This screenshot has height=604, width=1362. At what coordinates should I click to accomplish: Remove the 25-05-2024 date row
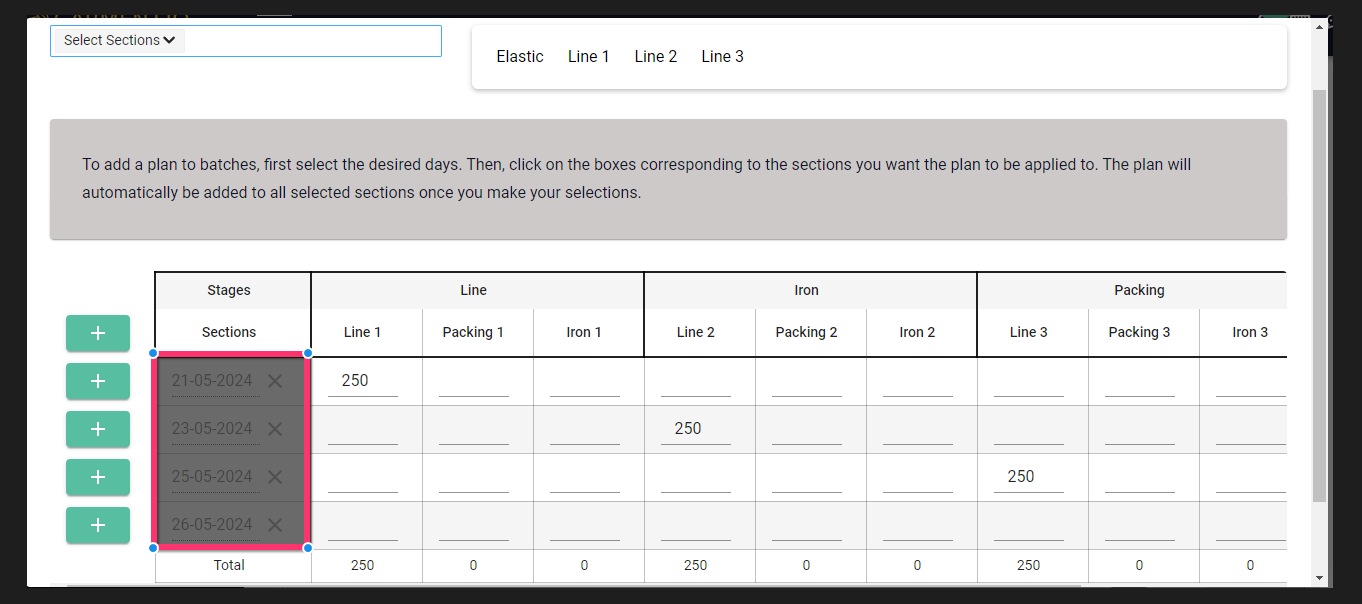click(275, 477)
